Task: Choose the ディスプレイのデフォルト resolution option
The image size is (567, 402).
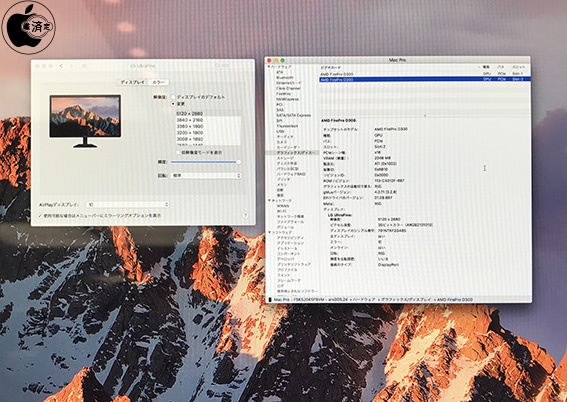Action: 173,97
